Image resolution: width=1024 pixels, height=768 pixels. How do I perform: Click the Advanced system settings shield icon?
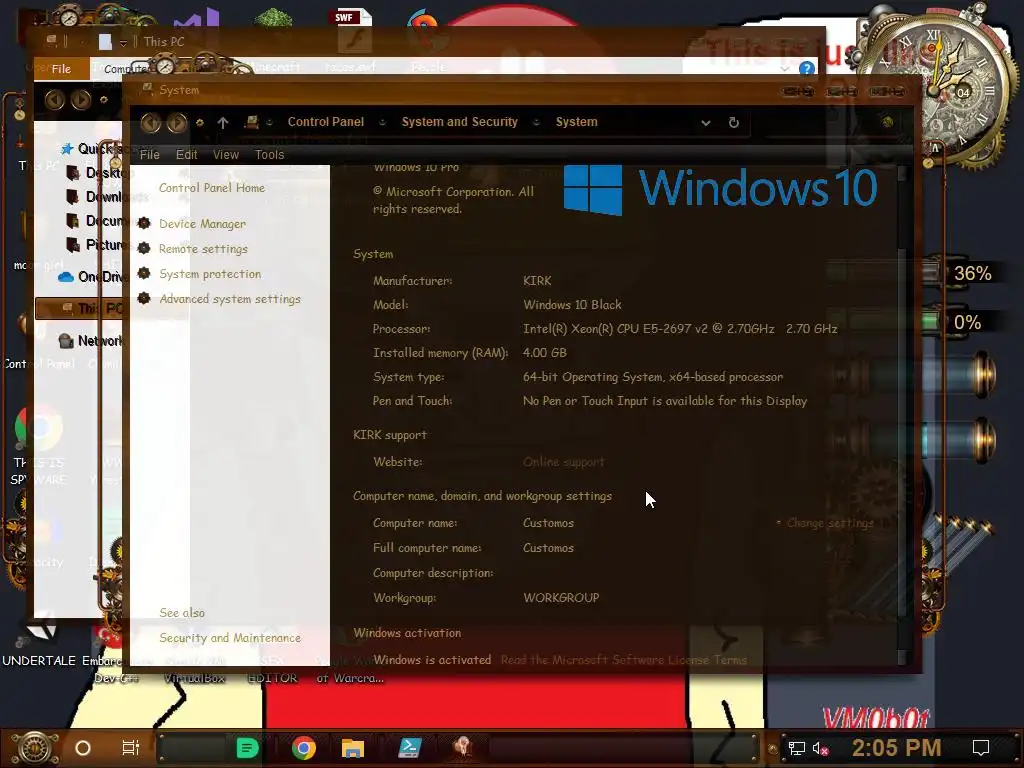[144, 298]
